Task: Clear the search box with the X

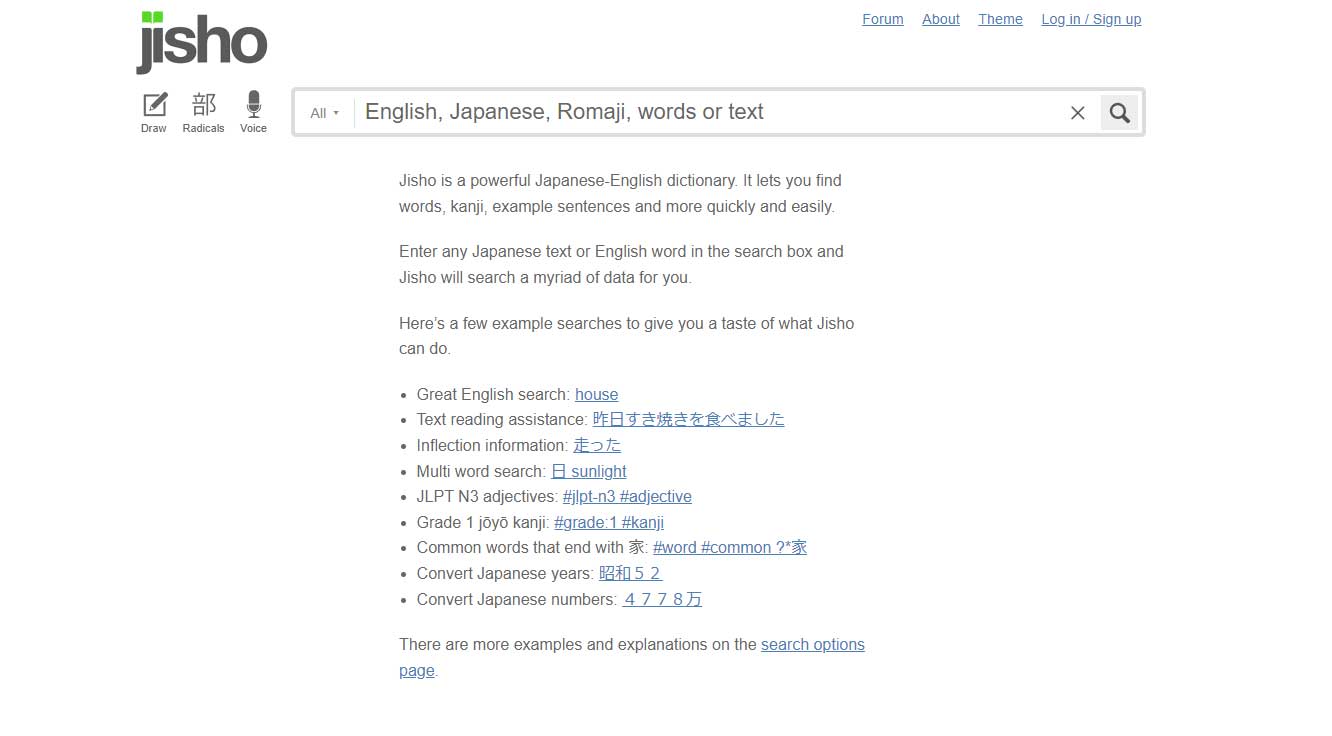Action: pos(1077,113)
